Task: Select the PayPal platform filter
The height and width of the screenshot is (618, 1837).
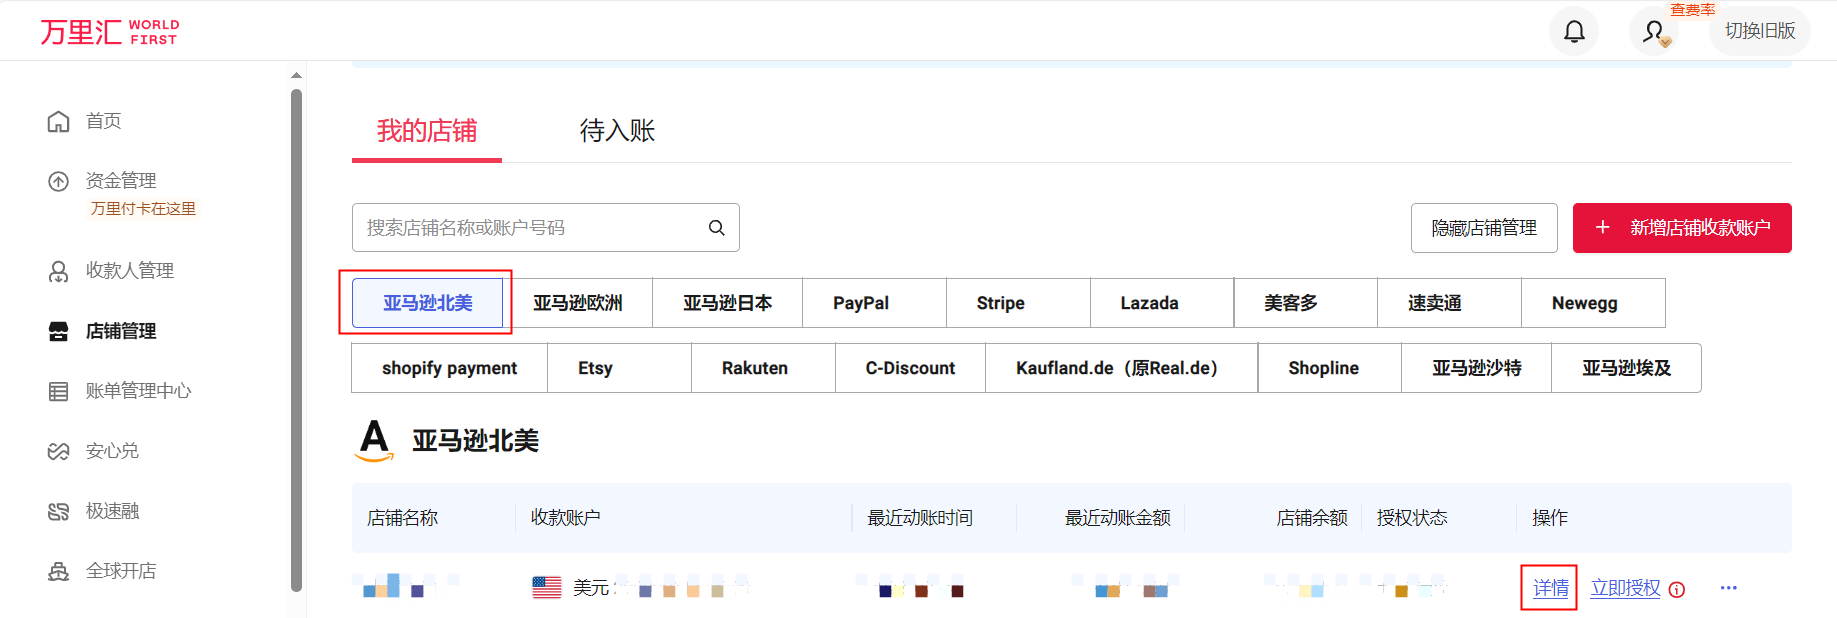Action: 861,303
